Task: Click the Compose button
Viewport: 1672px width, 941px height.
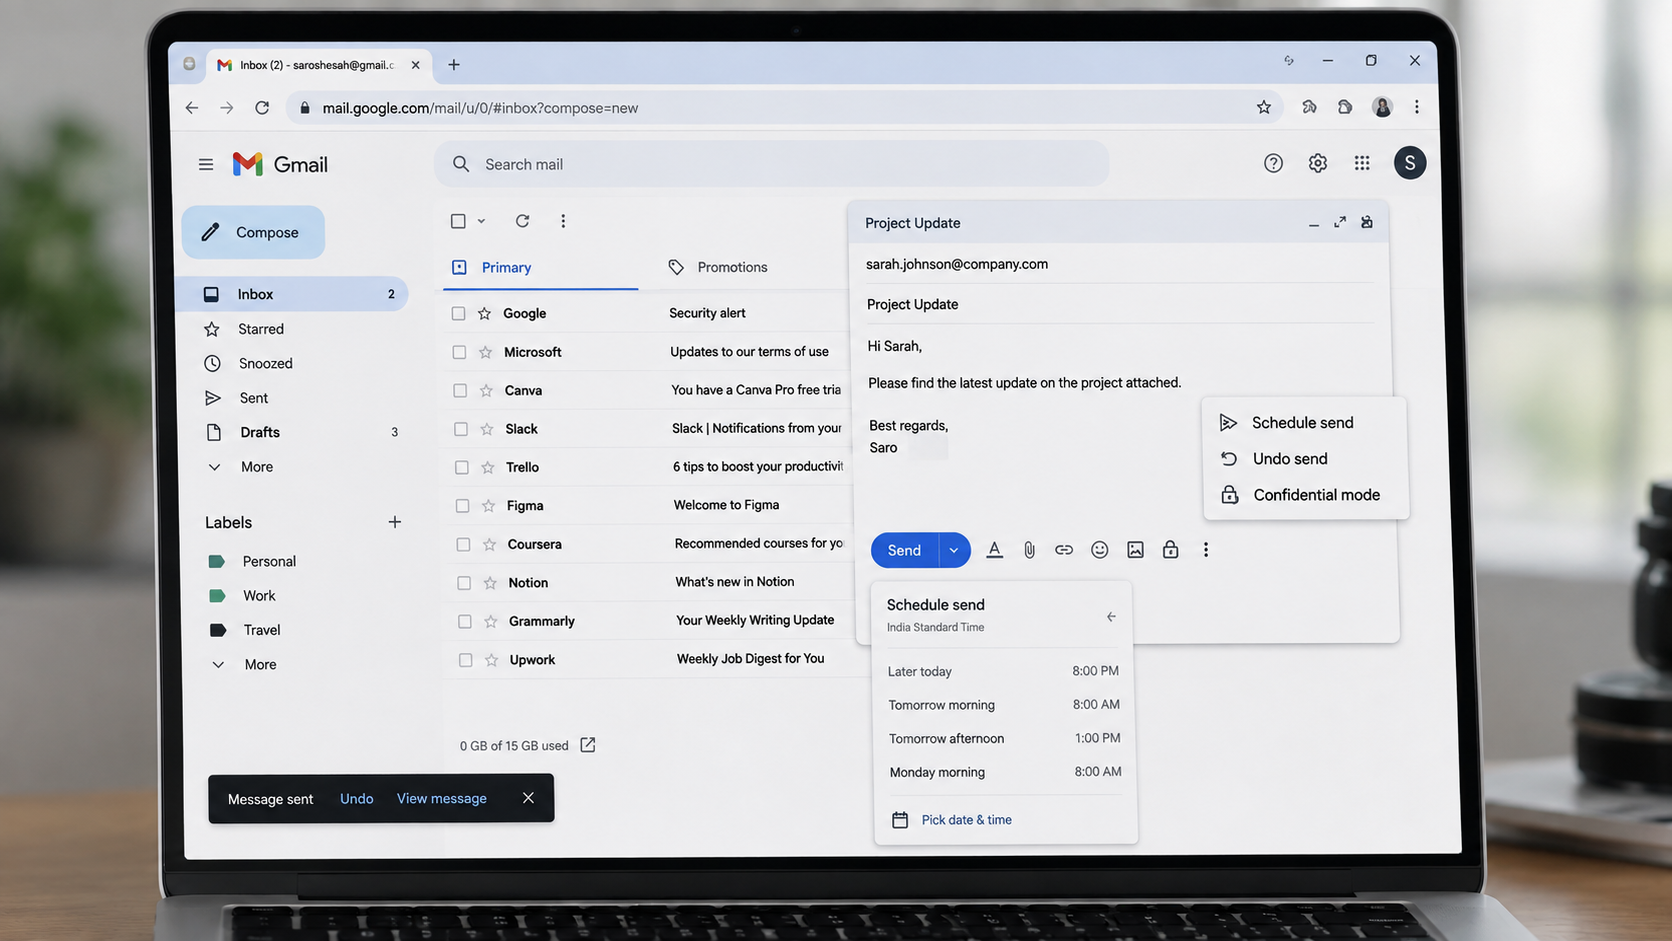Action: click(x=253, y=232)
